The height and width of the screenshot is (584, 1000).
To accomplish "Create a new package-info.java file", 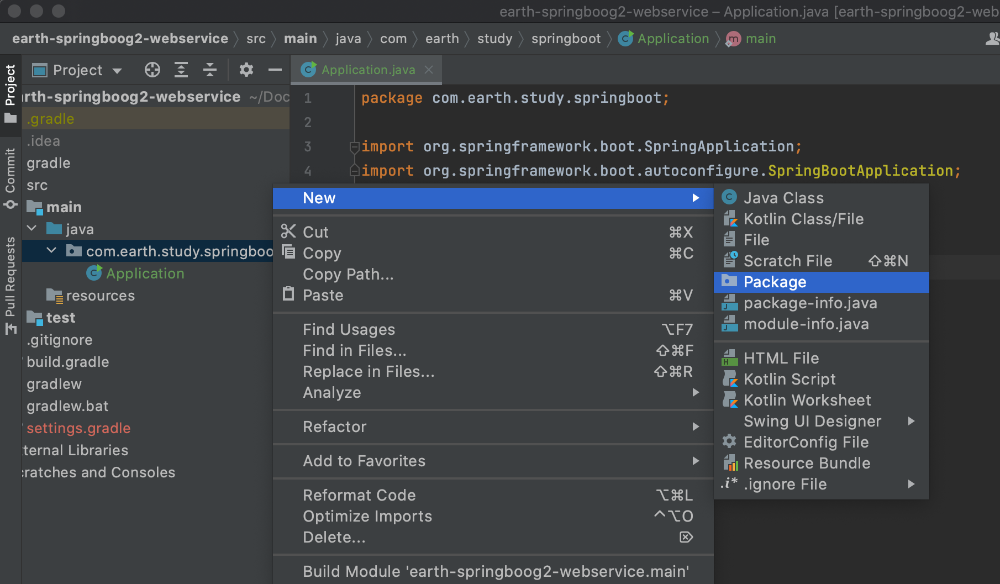I will [821, 303].
